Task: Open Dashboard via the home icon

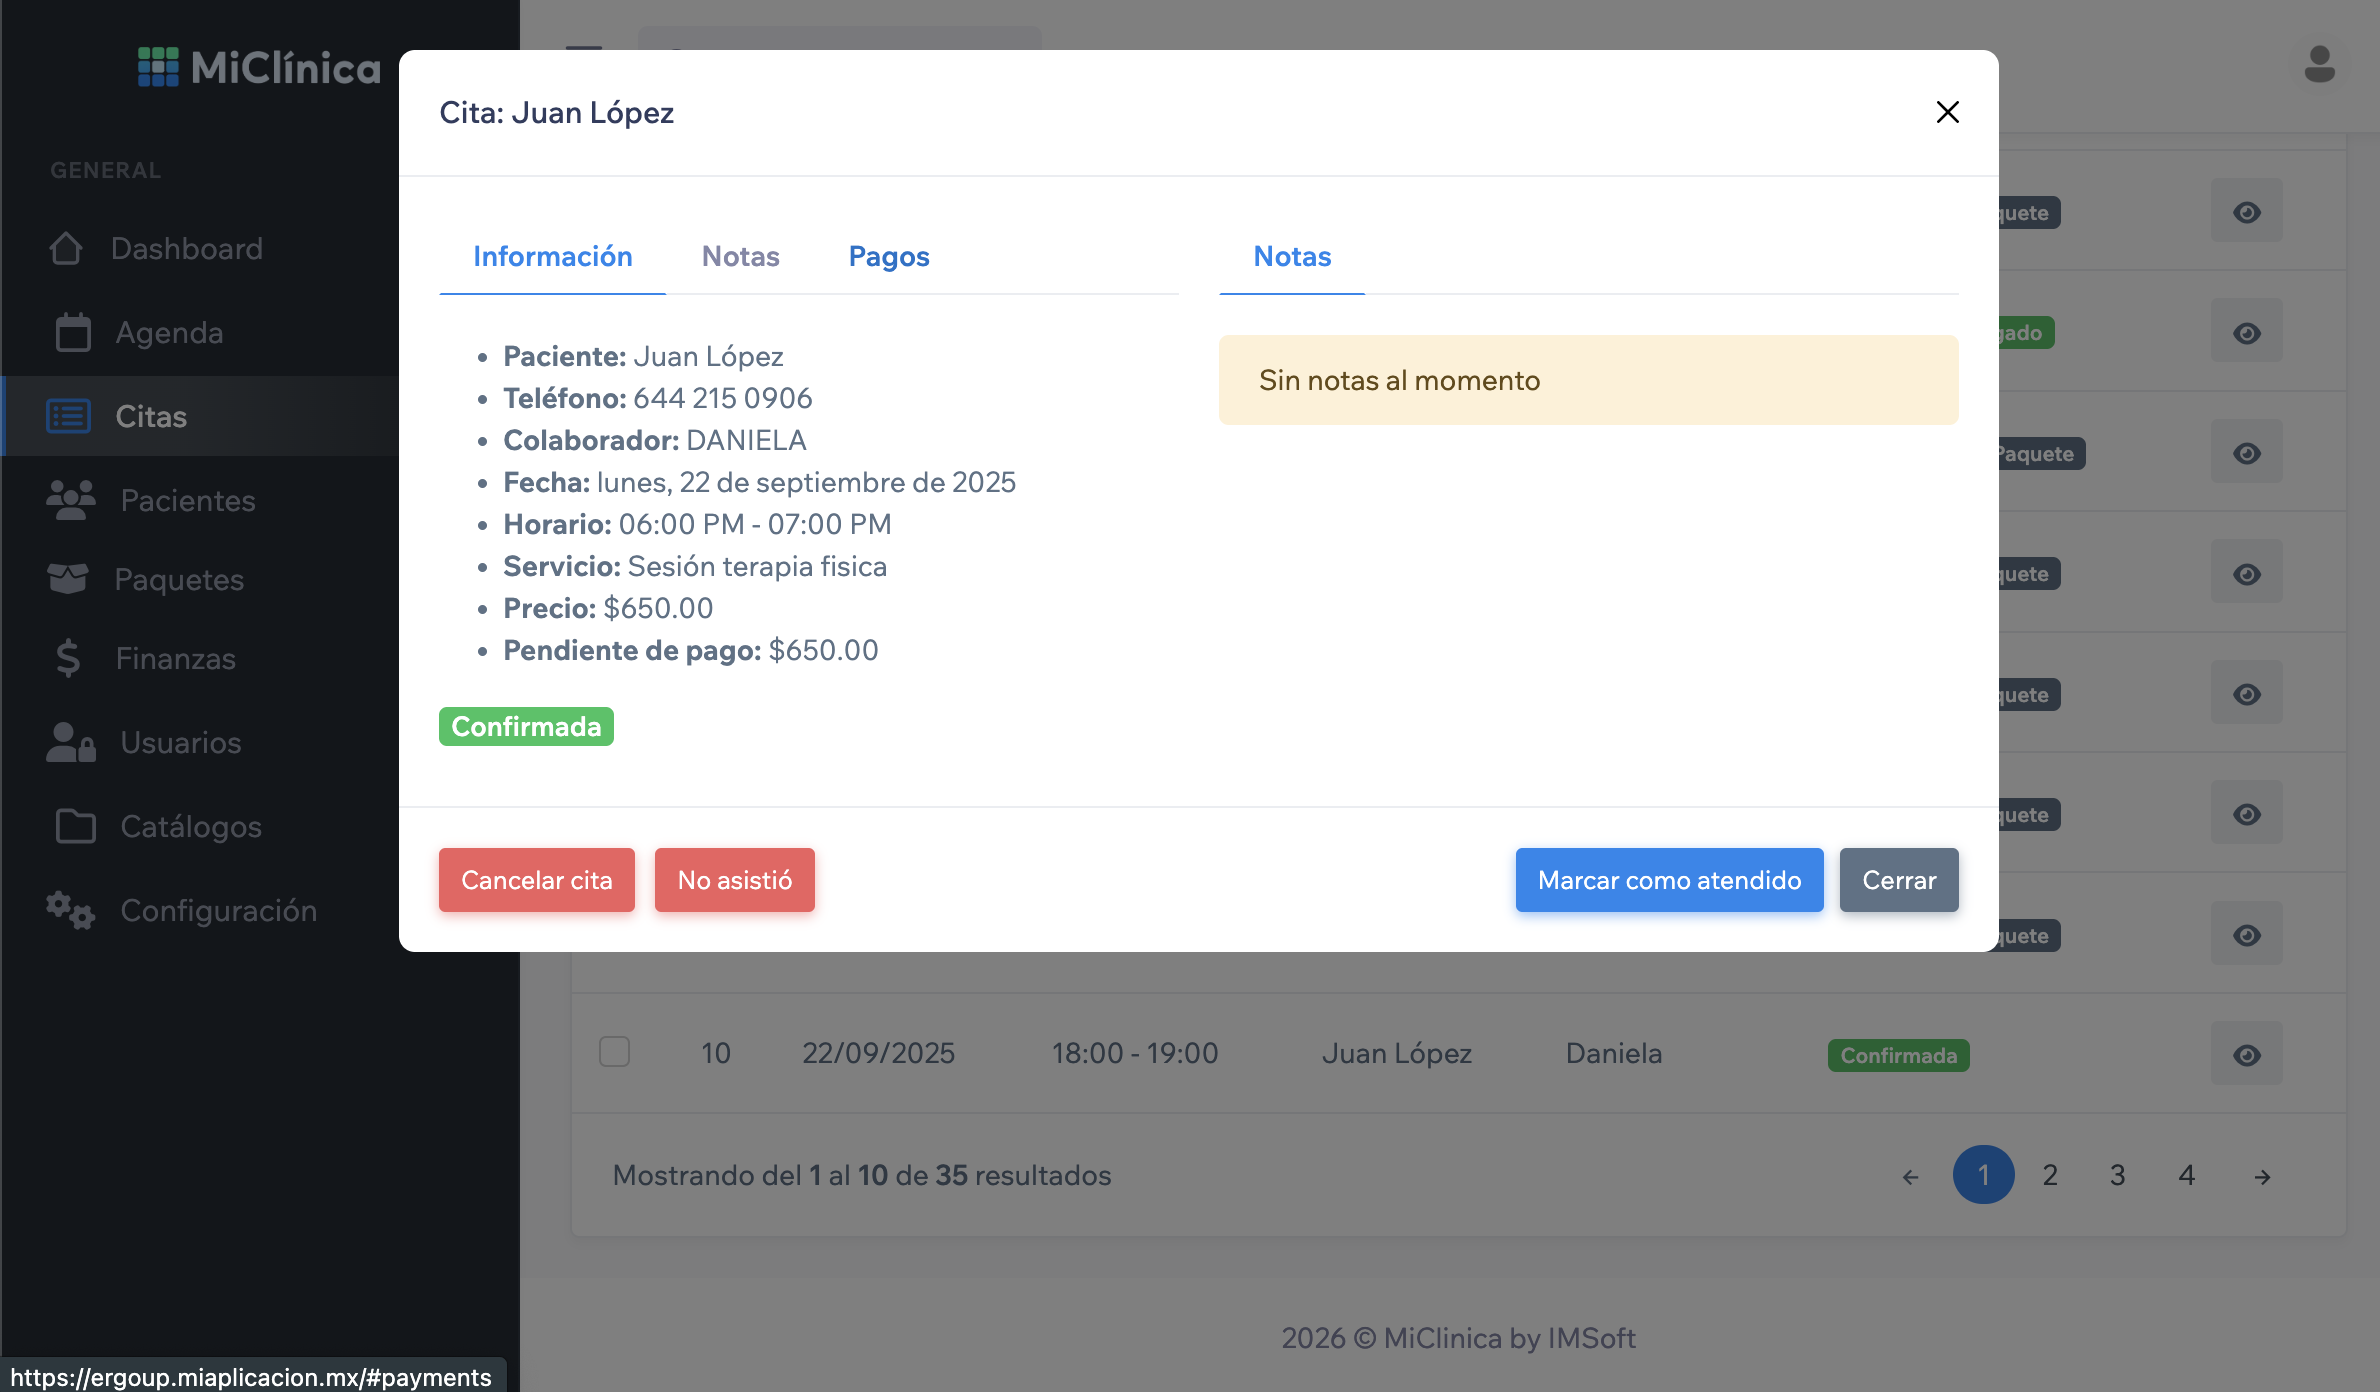Action: [x=66, y=248]
